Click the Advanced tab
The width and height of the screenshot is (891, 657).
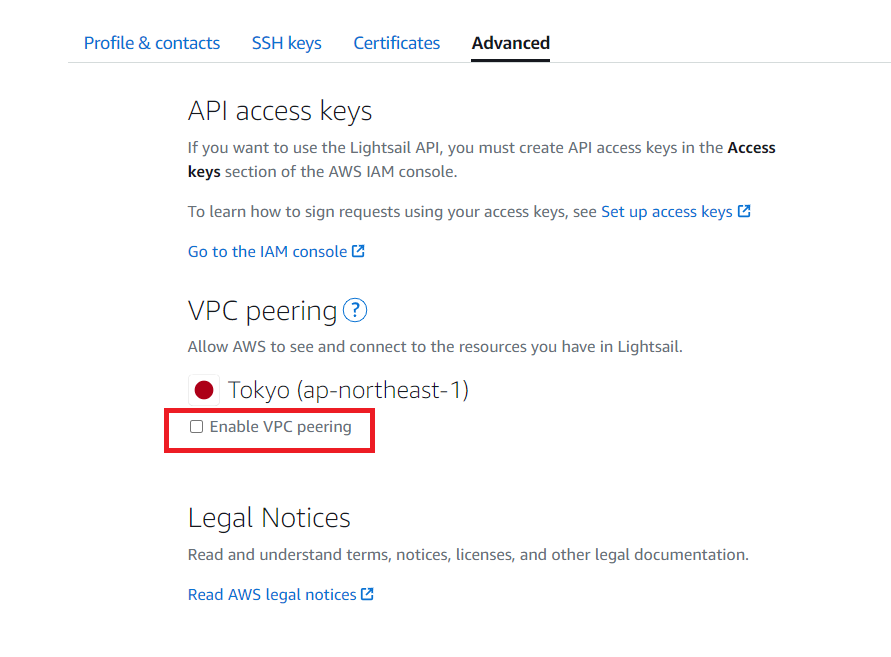[x=510, y=43]
